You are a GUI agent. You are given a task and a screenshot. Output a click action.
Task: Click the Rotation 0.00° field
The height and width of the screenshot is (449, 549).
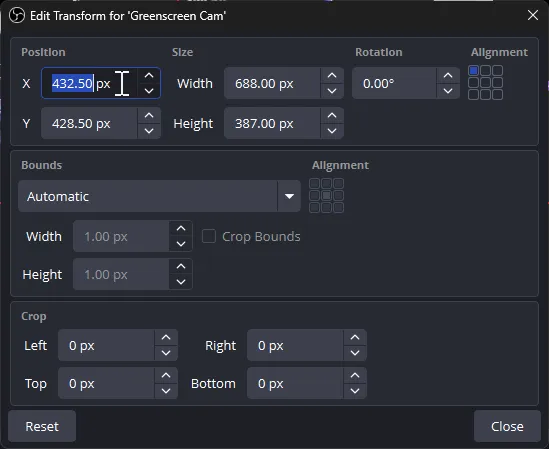tap(406, 83)
